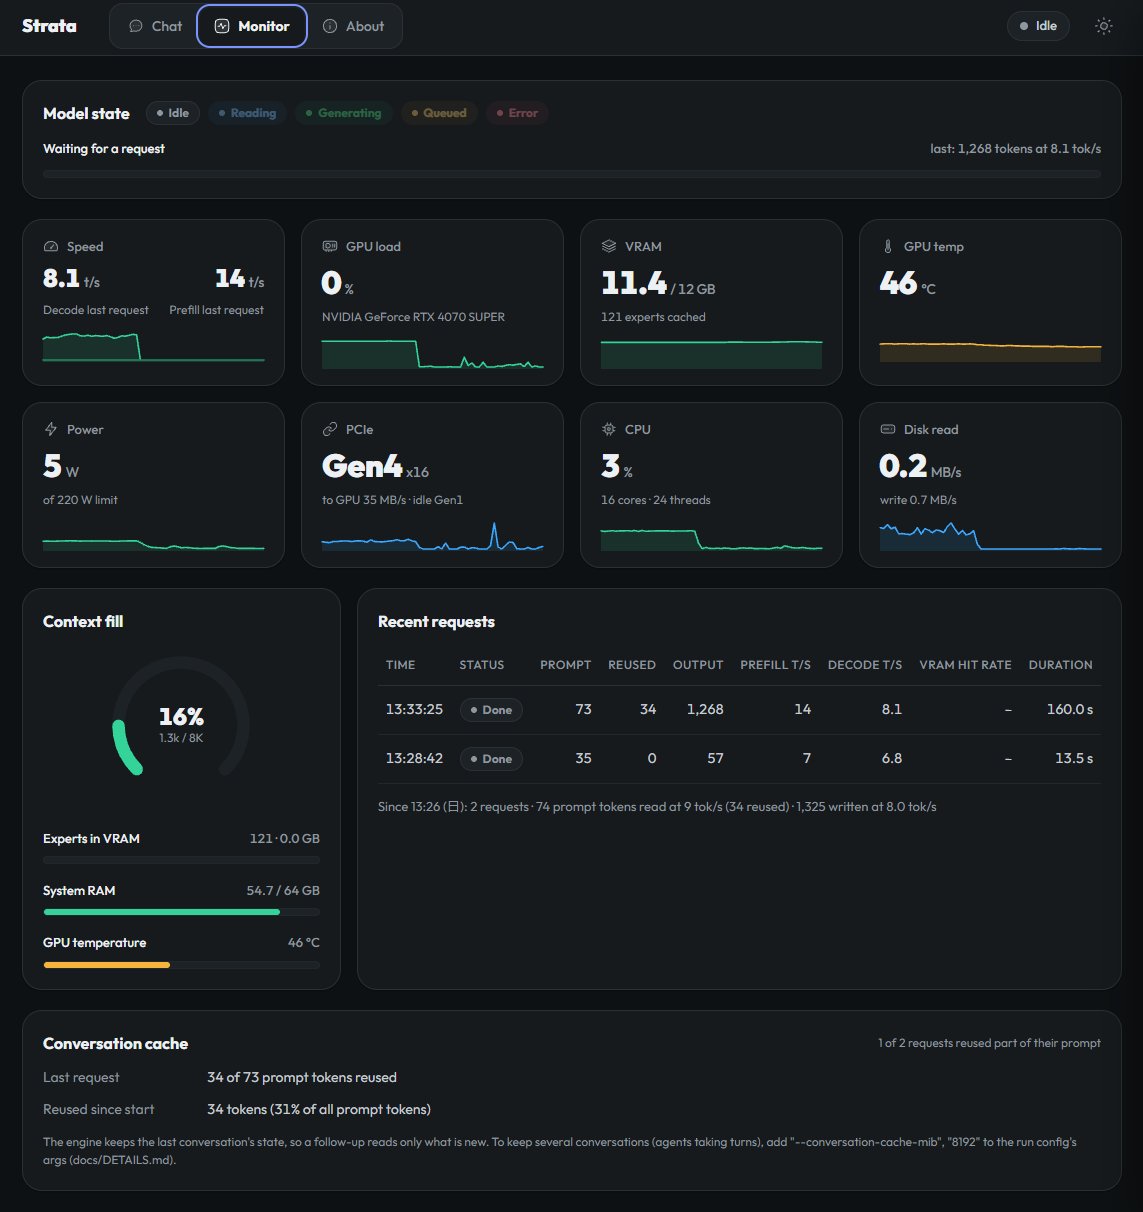Click the 1,268 output token value
The image size is (1143, 1212).
705,709
